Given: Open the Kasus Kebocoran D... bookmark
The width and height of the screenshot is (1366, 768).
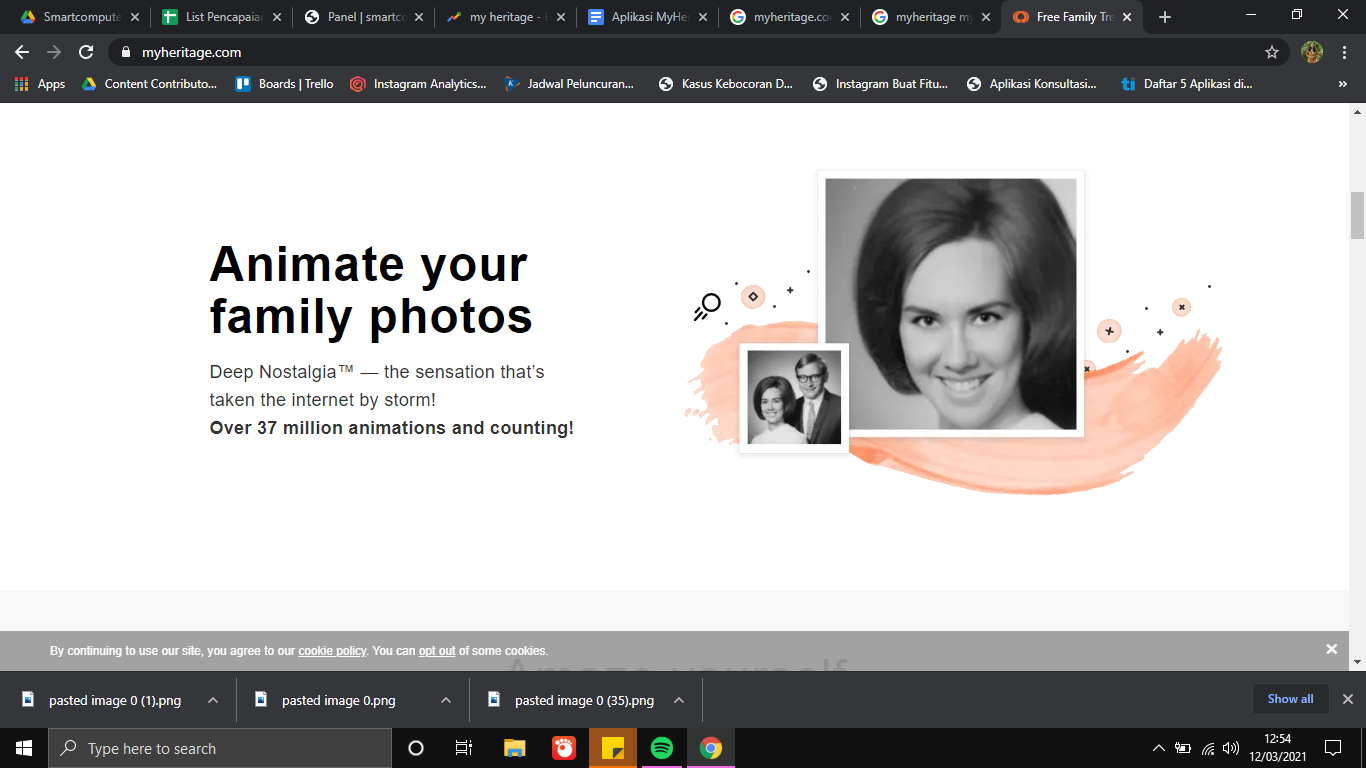Looking at the screenshot, I should pyautogui.click(x=725, y=84).
